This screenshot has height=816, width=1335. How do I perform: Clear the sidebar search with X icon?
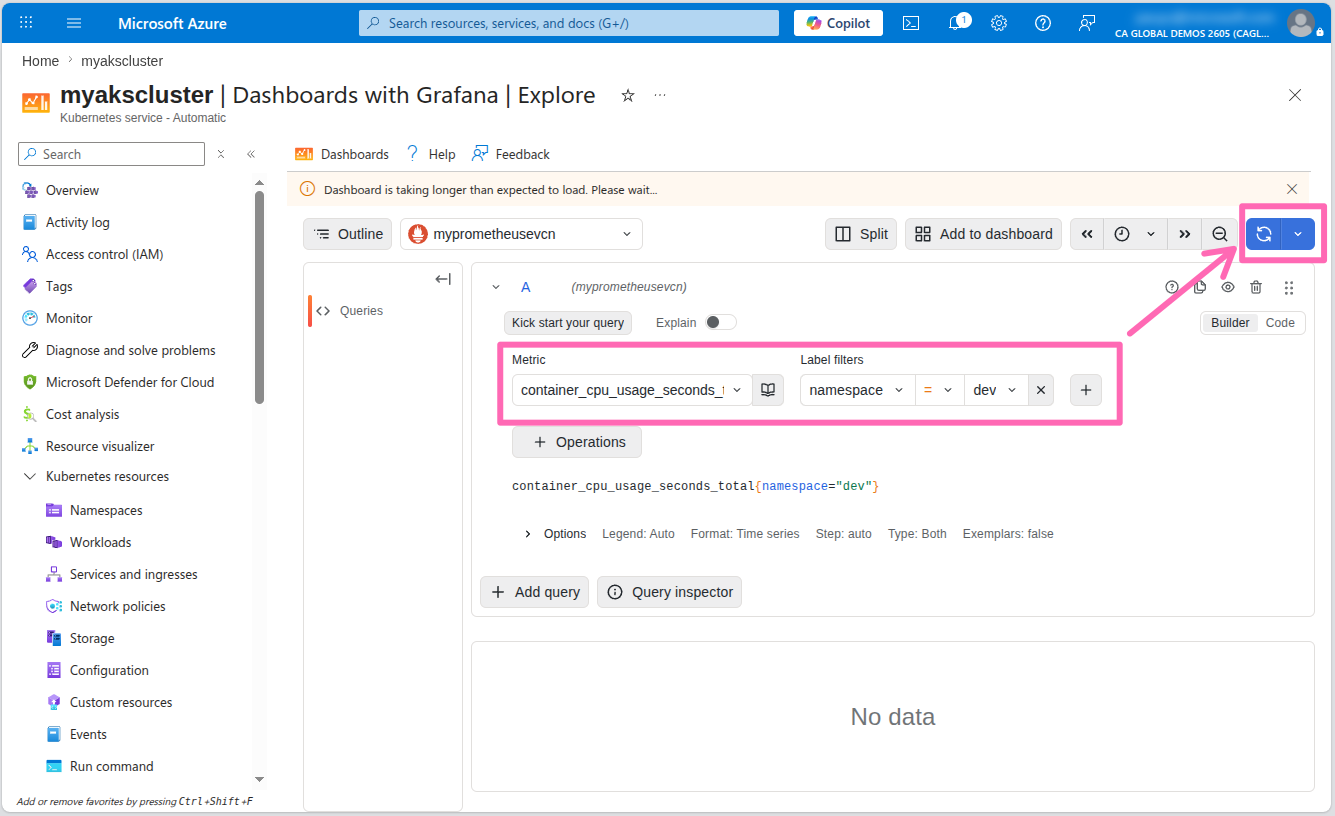[x=221, y=154]
